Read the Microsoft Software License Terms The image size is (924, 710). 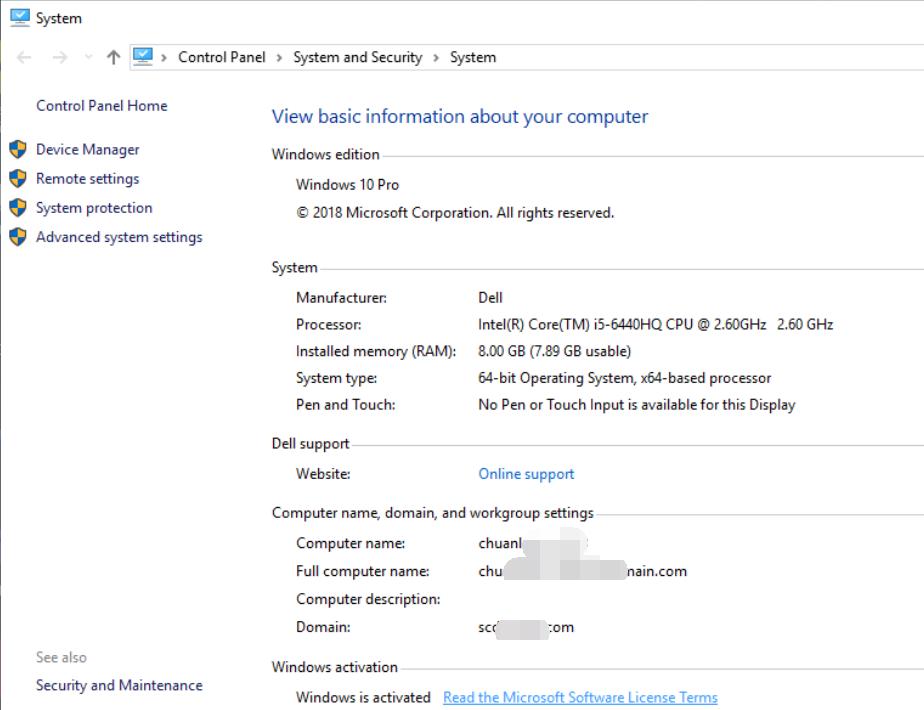[580, 697]
